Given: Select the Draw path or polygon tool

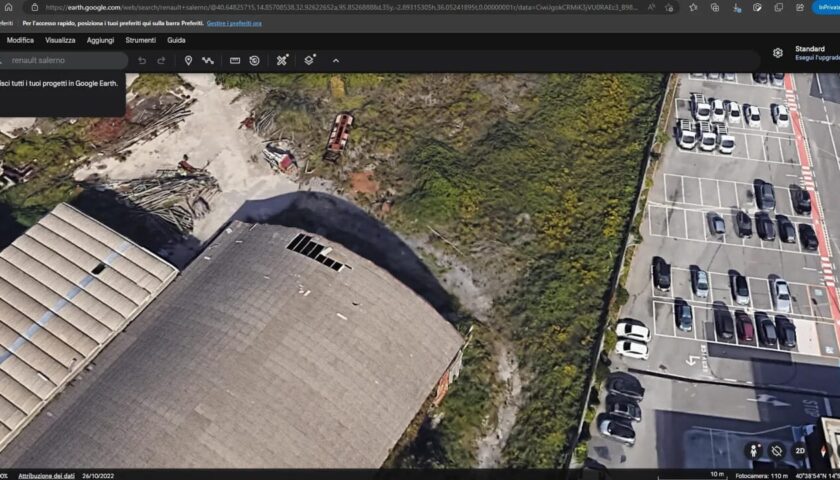Looking at the screenshot, I should click(208, 60).
